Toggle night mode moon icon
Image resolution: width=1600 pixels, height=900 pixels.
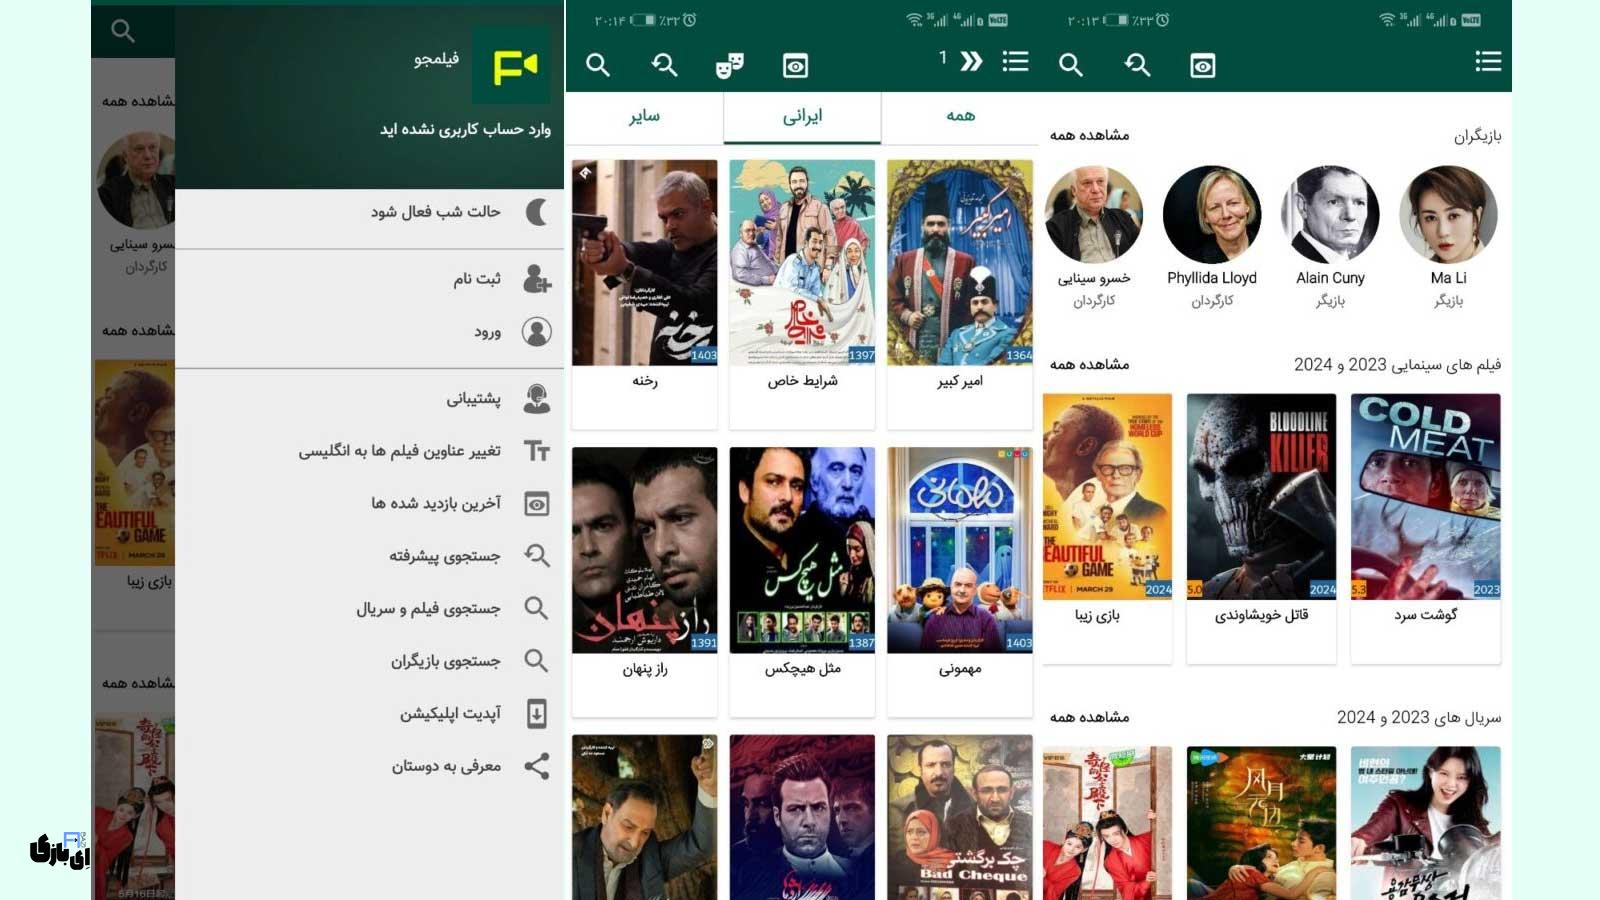[x=538, y=211]
